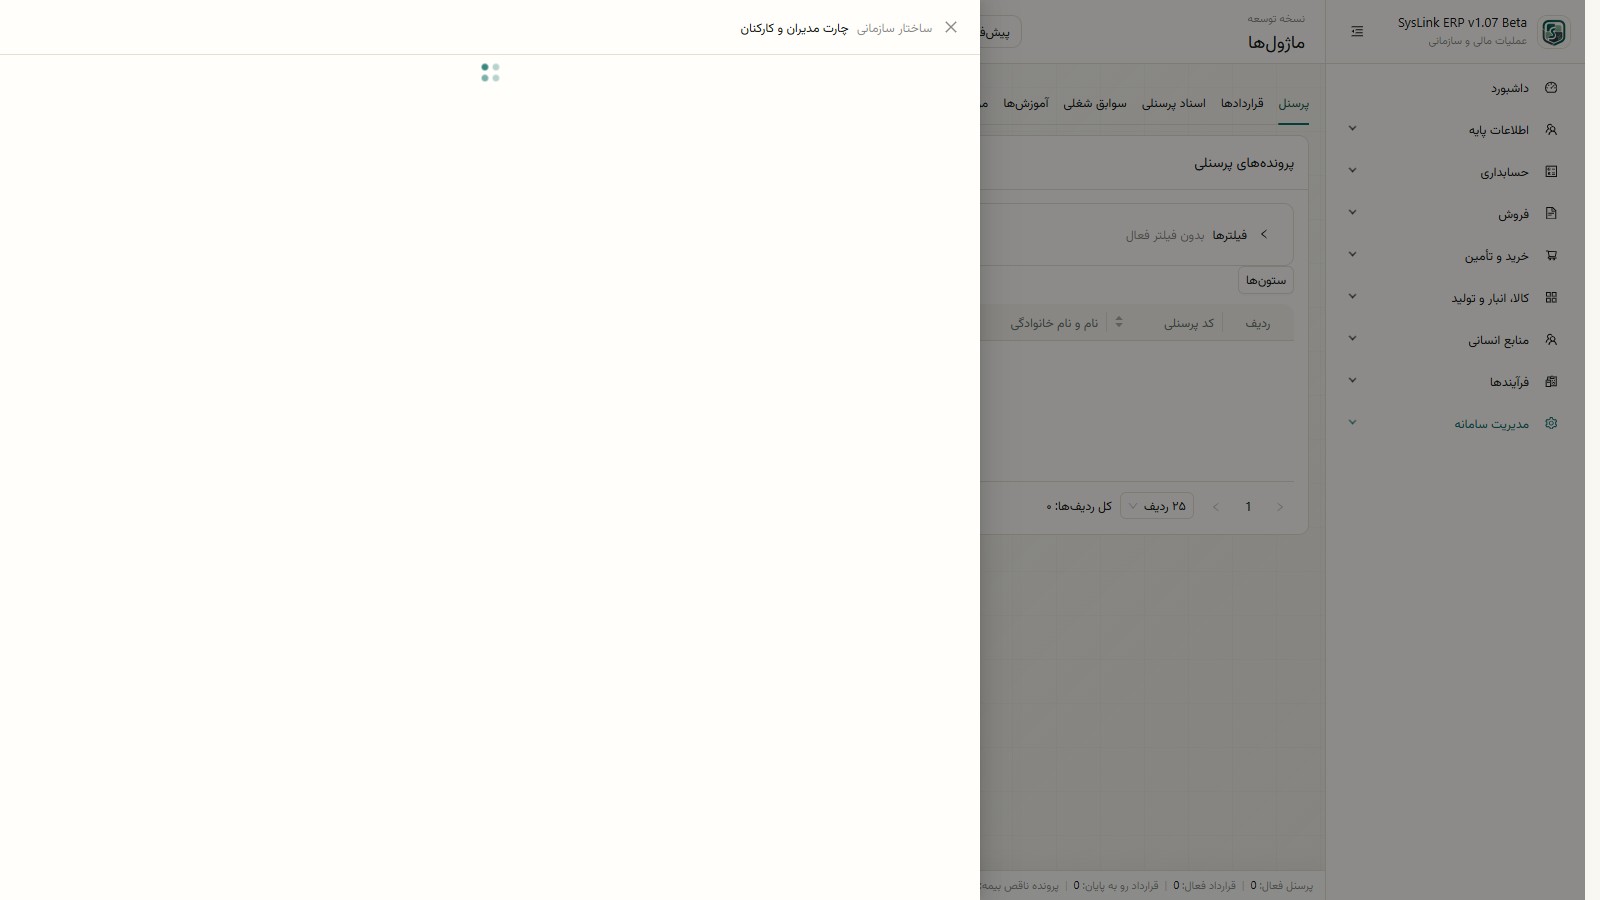Click the مدیریت سامانه gear icon
The width and height of the screenshot is (1600, 900).
(1551, 424)
